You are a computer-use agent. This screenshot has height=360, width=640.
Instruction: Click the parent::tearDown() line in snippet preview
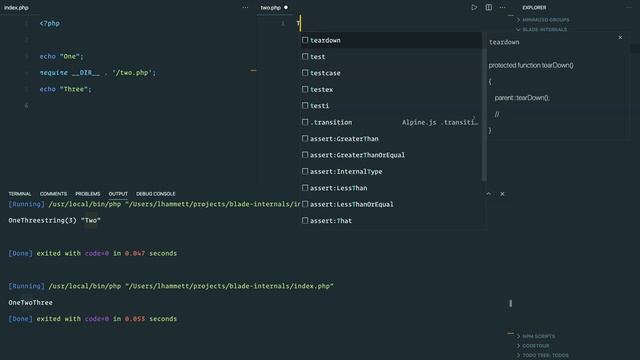tap(522, 98)
